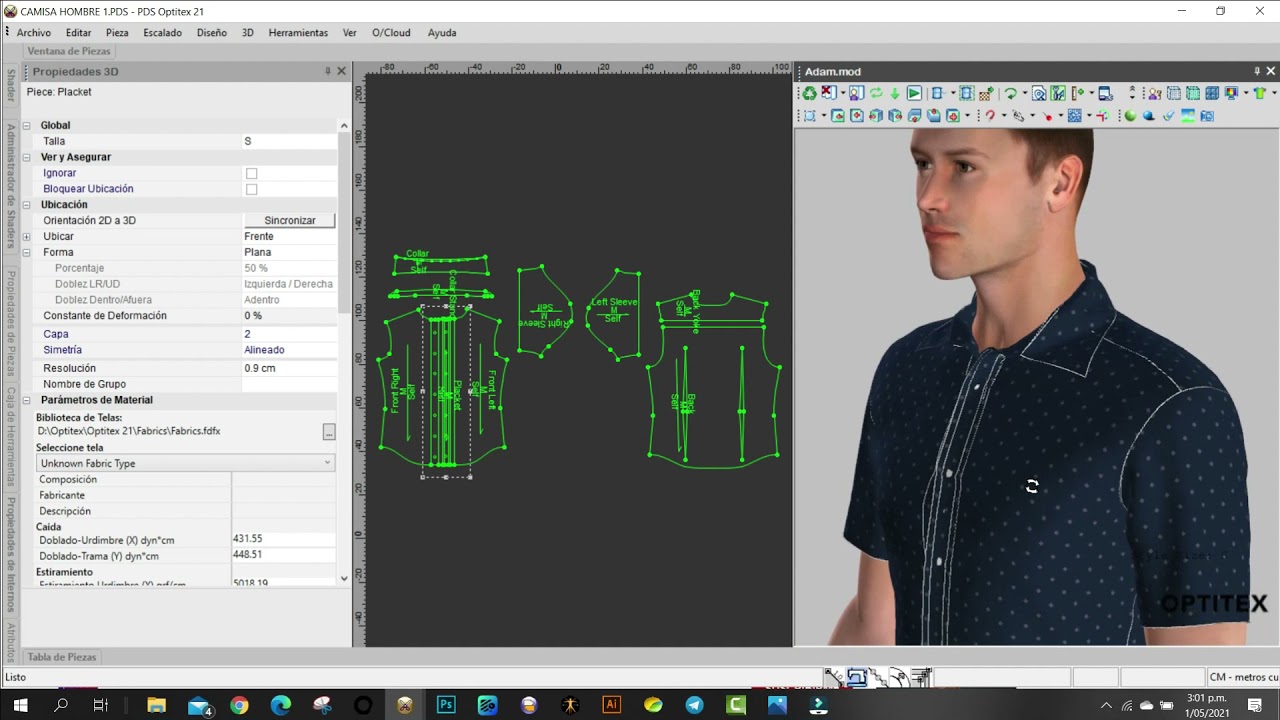Click the dashed-outline cylinder icon

pos(967,93)
